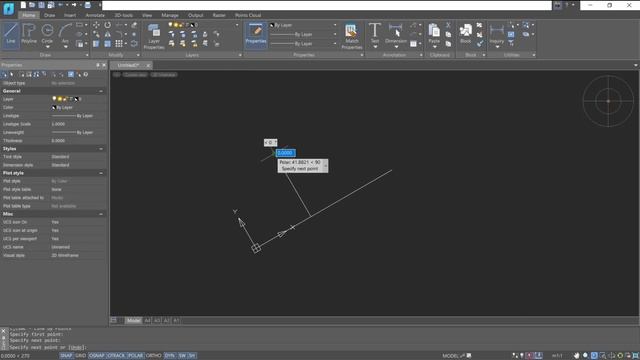
Task: Collapse the Plot style section
Action: 101,173
